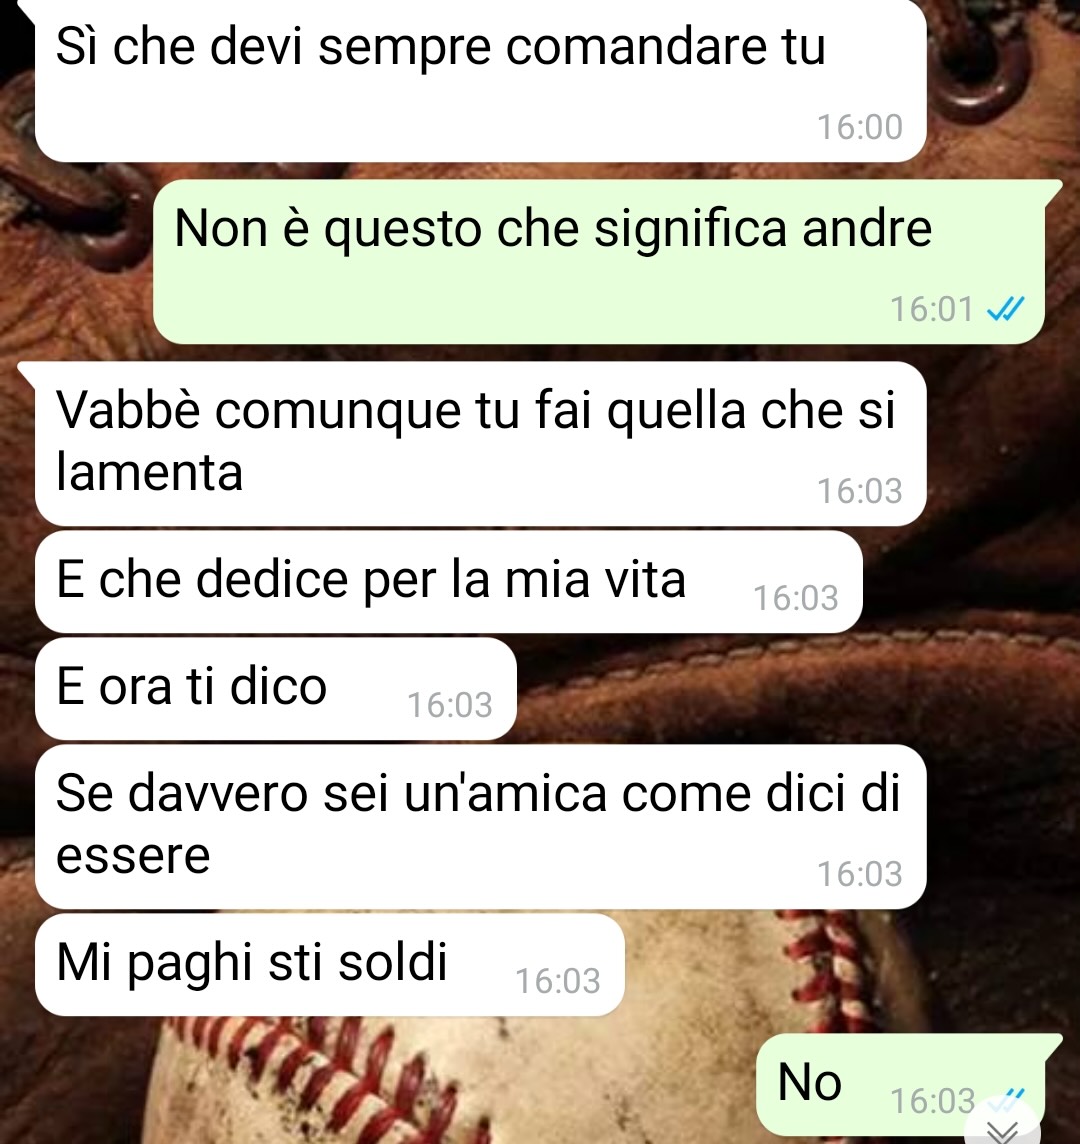
Task: Select the 'E che dedice per la mia vita' bubble
Action: (x=449, y=581)
